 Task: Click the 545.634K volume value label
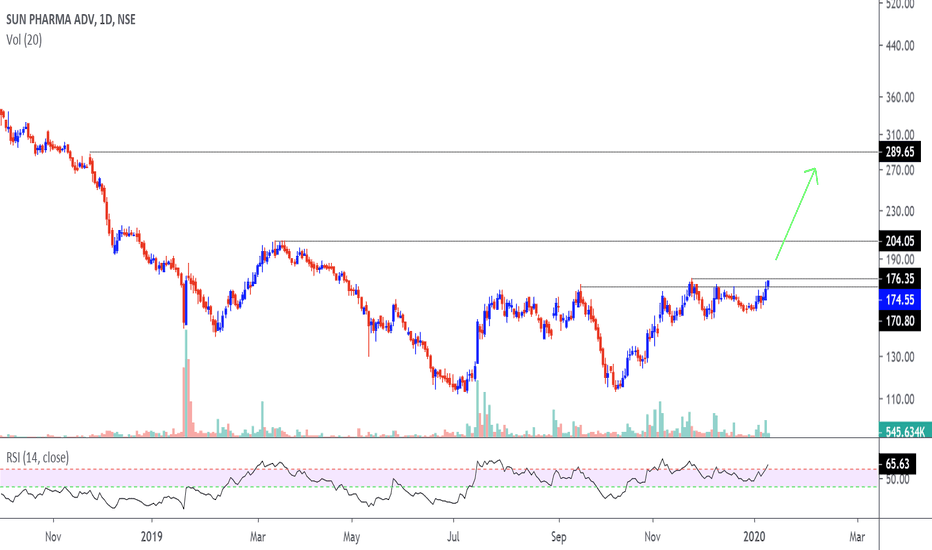pyautogui.click(x=903, y=432)
